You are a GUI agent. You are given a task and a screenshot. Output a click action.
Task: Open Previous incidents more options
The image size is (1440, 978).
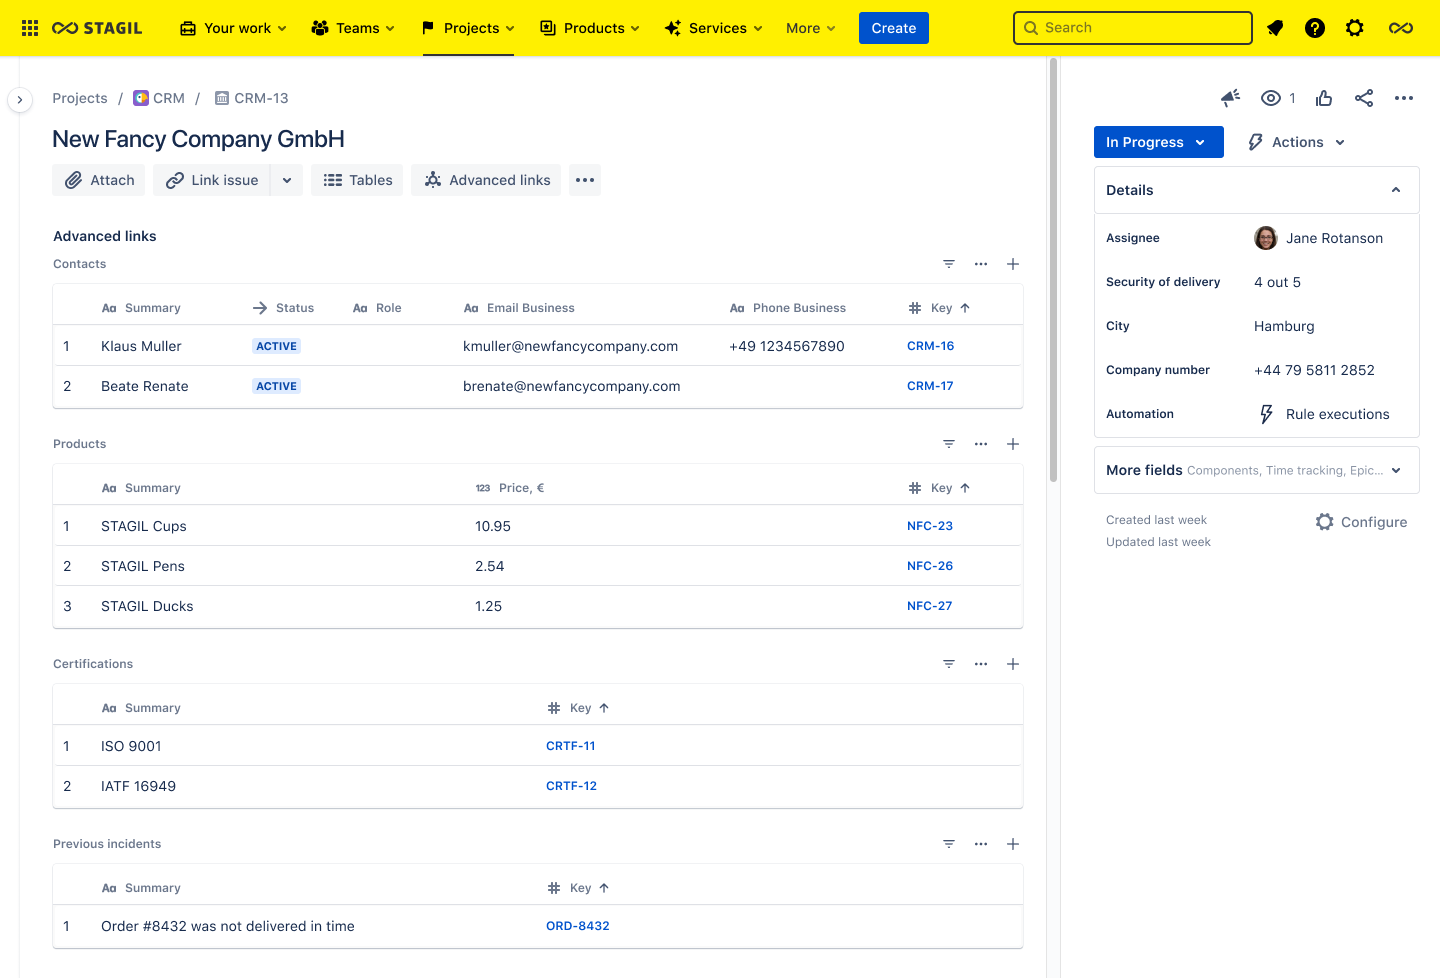click(x=981, y=844)
